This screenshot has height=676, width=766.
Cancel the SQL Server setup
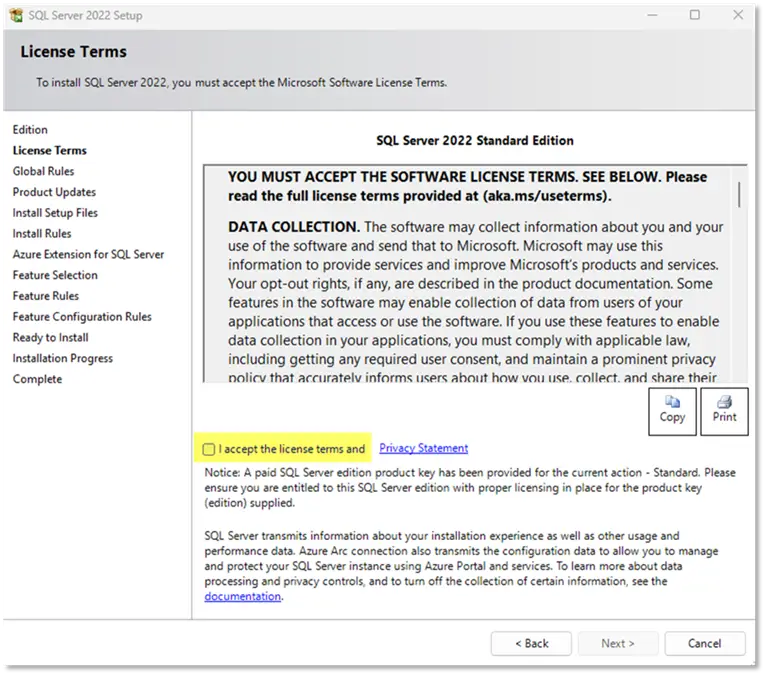tap(704, 643)
